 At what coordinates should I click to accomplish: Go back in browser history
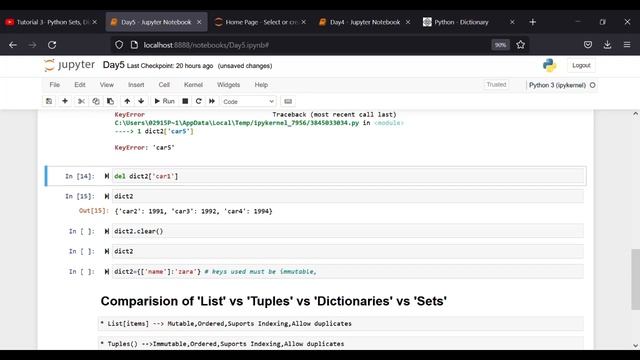point(13,45)
